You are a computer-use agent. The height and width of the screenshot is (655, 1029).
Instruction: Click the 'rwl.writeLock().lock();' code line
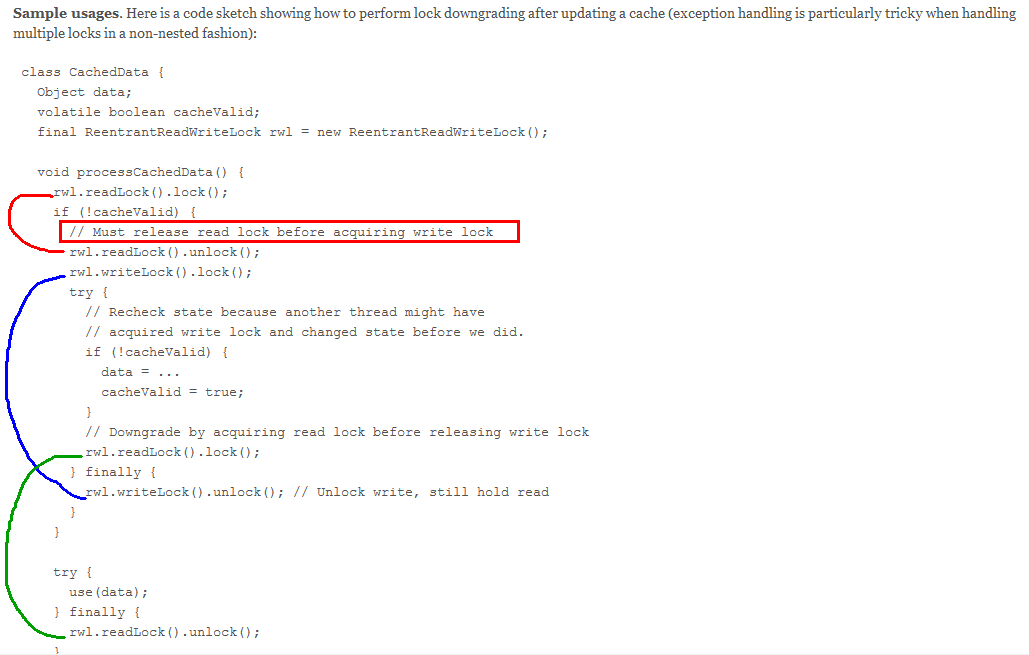point(161,272)
